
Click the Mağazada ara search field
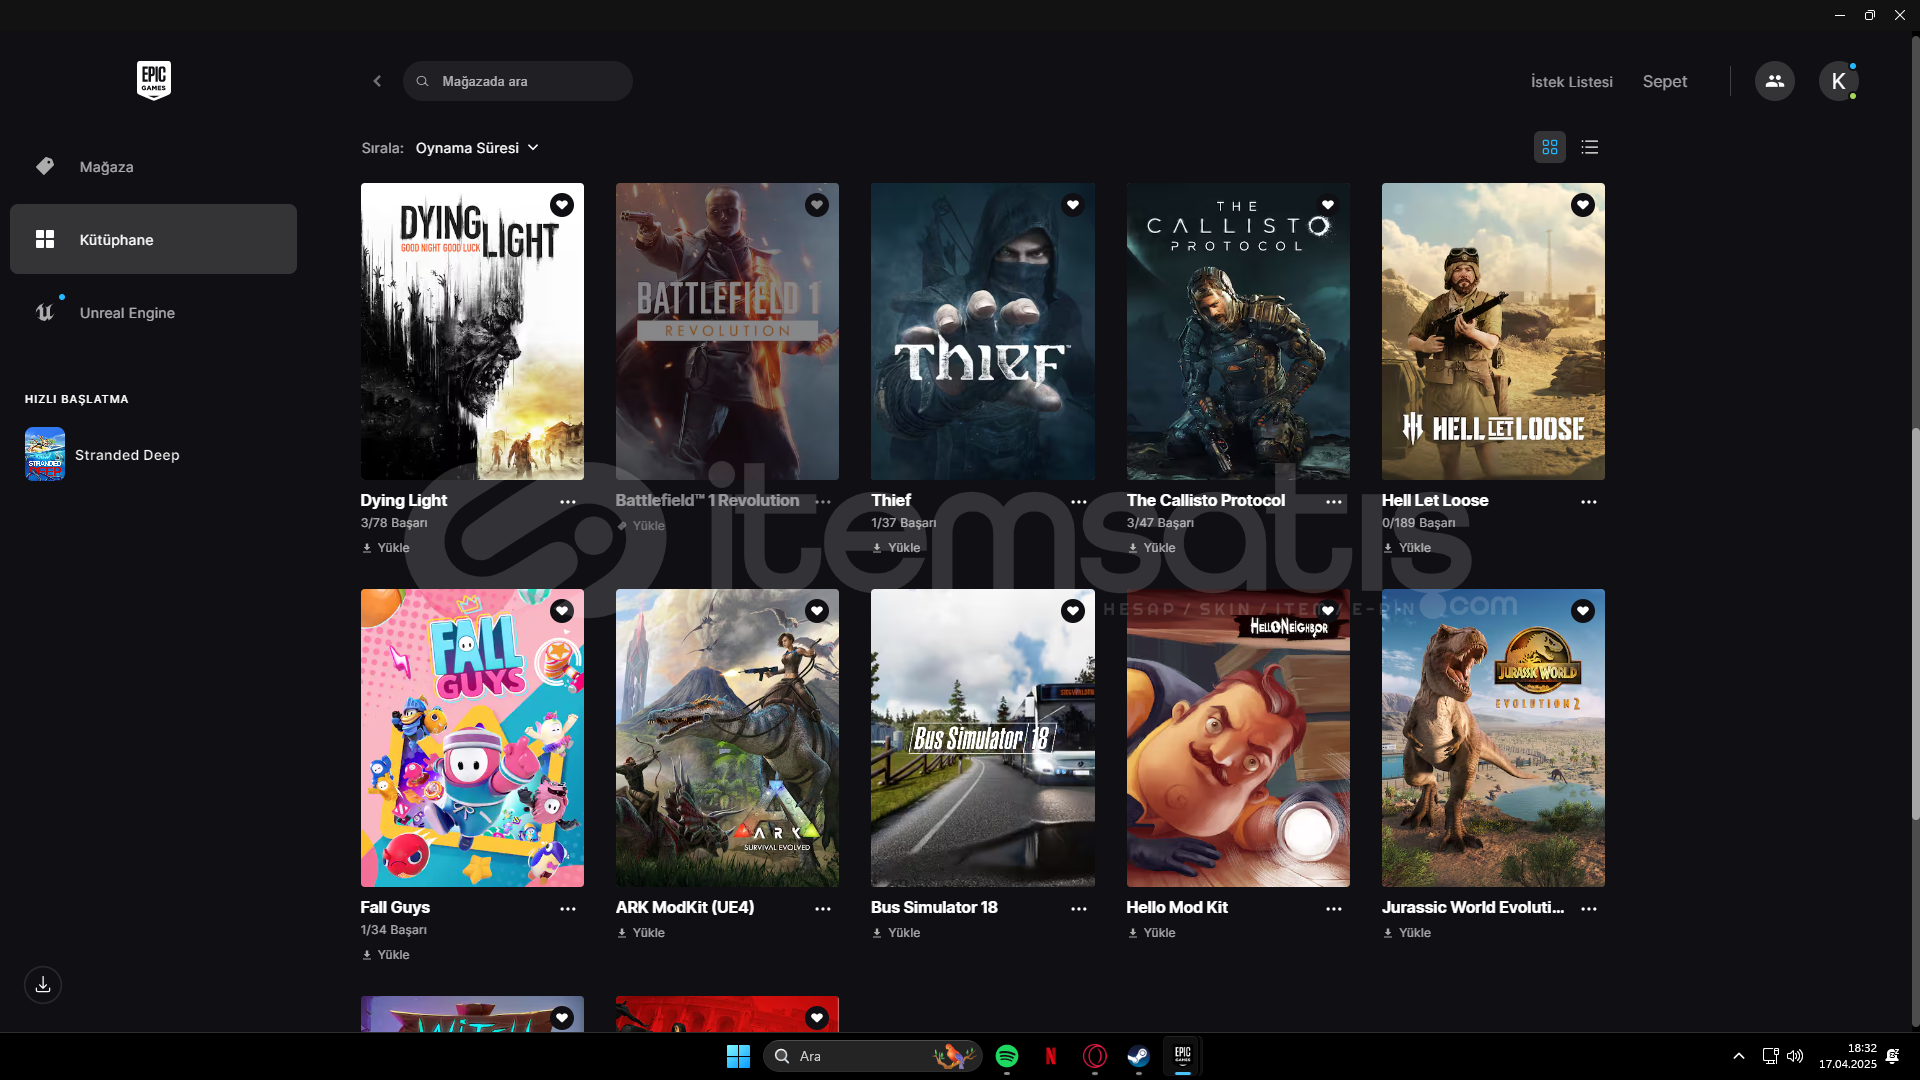(x=518, y=81)
